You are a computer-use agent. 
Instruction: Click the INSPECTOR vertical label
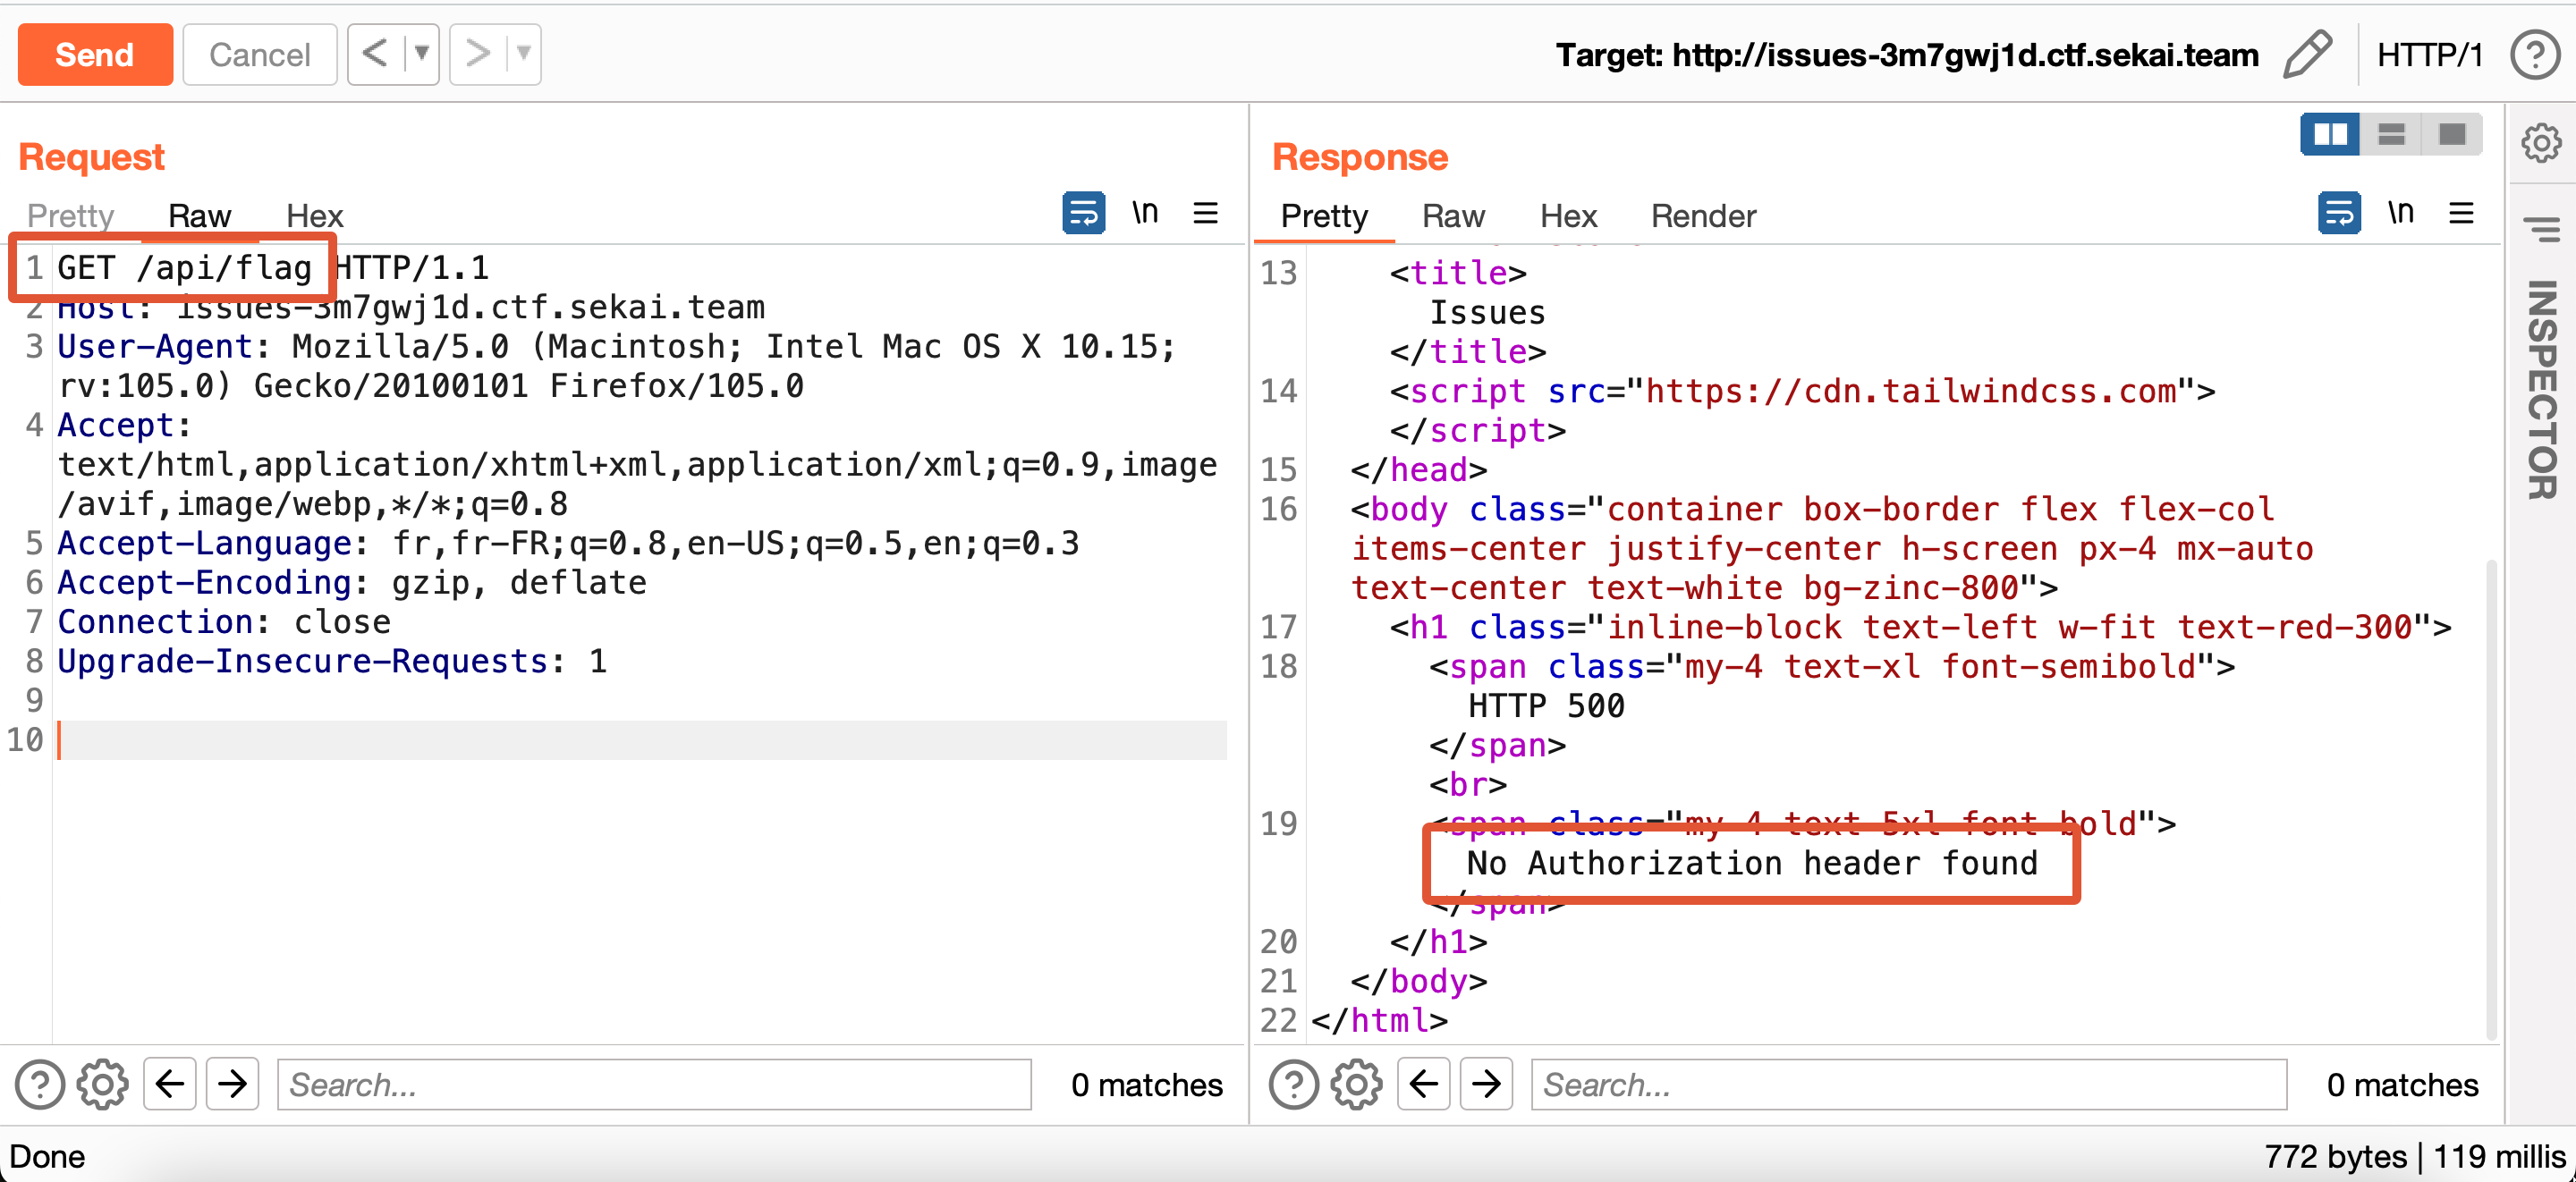coord(2541,390)
